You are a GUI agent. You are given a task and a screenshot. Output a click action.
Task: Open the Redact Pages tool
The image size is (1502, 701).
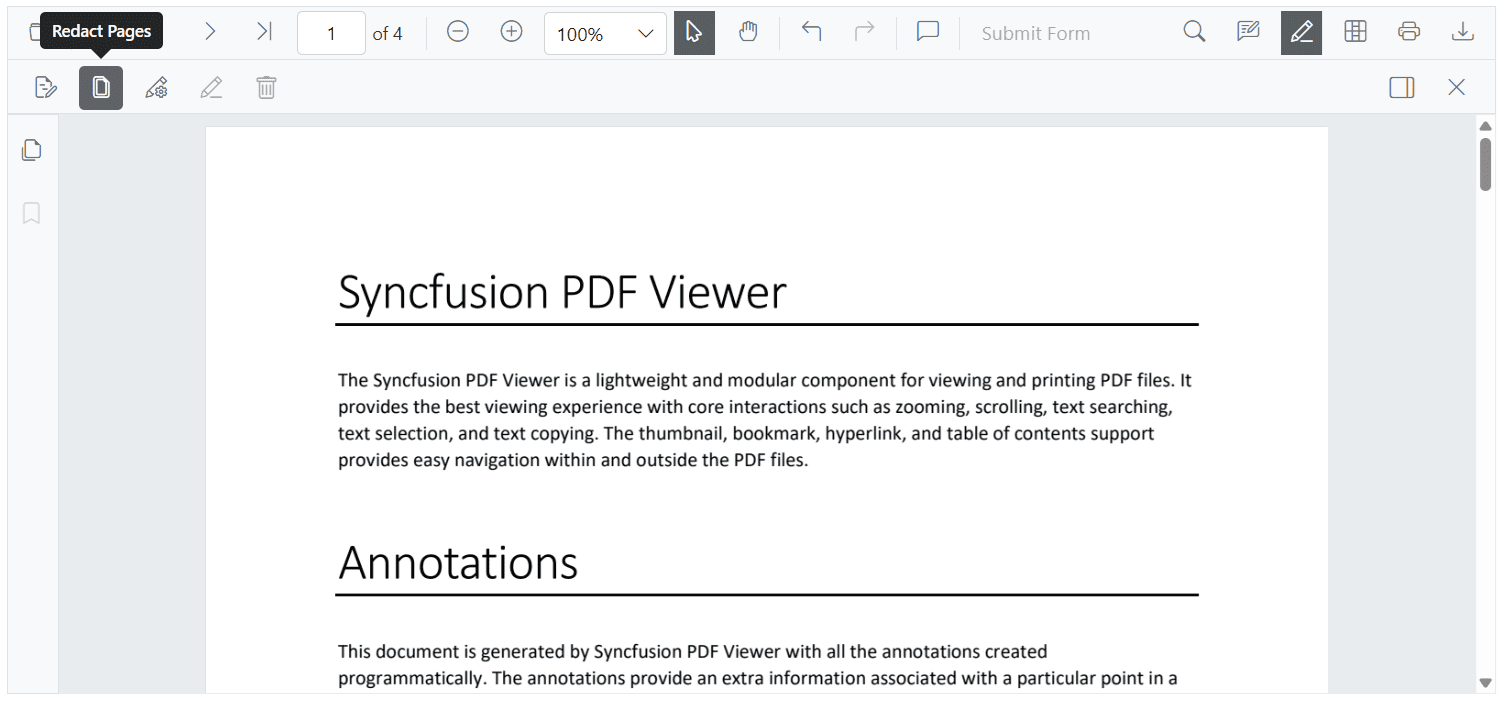coord(100,87)
